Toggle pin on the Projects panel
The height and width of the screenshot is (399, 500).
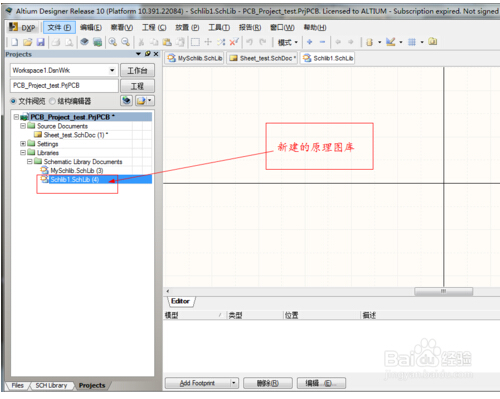[x=148, y=54]
